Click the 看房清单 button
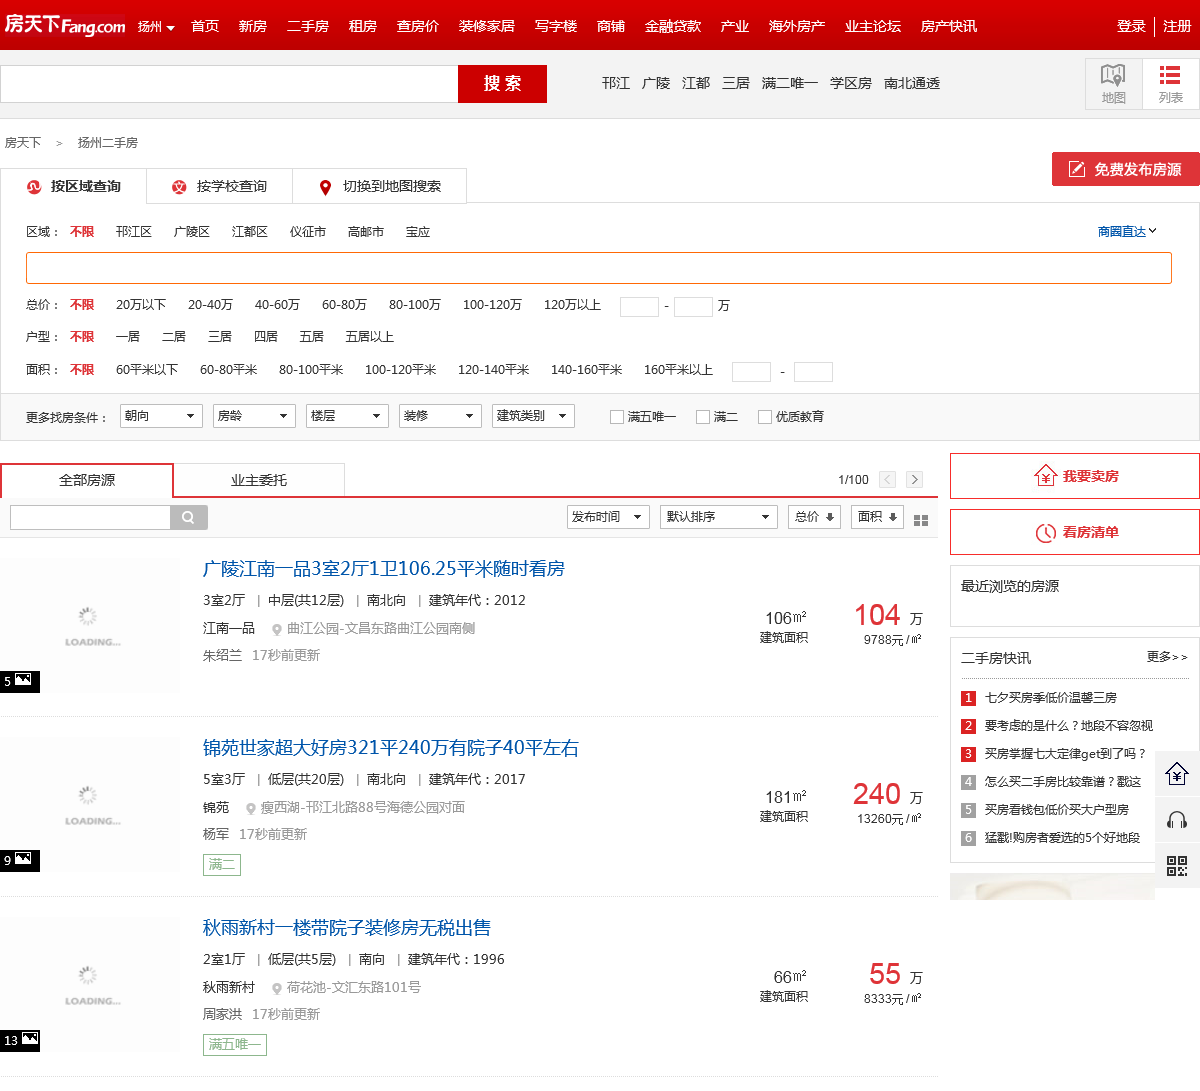The image size is (1200, 1091). [x=1075, y=532]
